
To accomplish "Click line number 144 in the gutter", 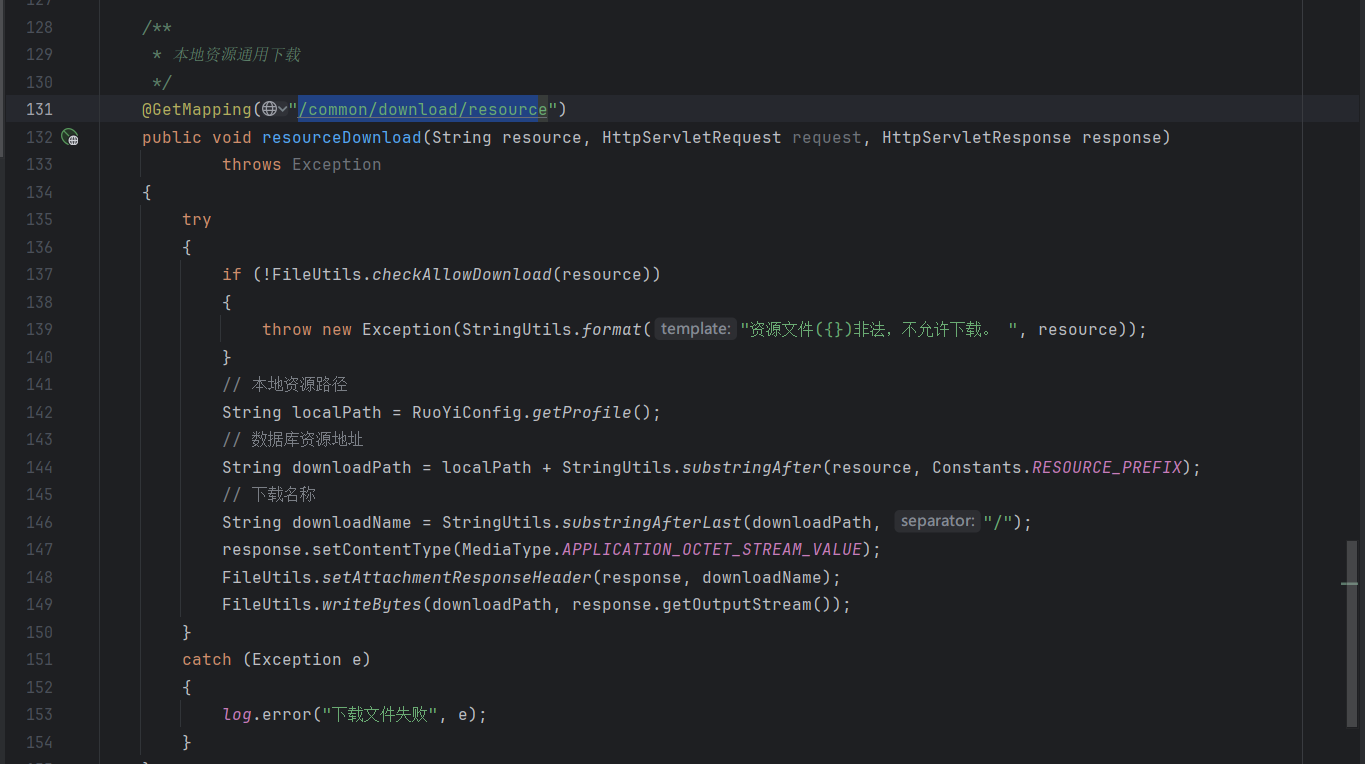I will tap(39, 467).
